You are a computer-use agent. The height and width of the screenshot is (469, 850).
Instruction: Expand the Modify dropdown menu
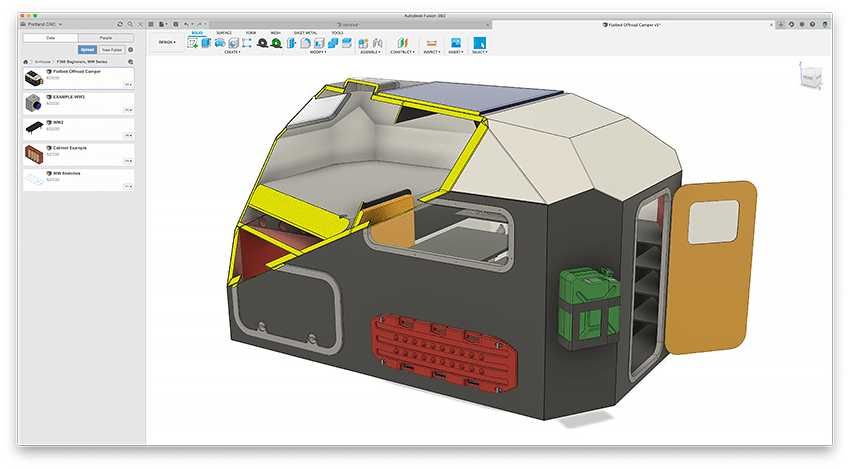click(318, 52)
